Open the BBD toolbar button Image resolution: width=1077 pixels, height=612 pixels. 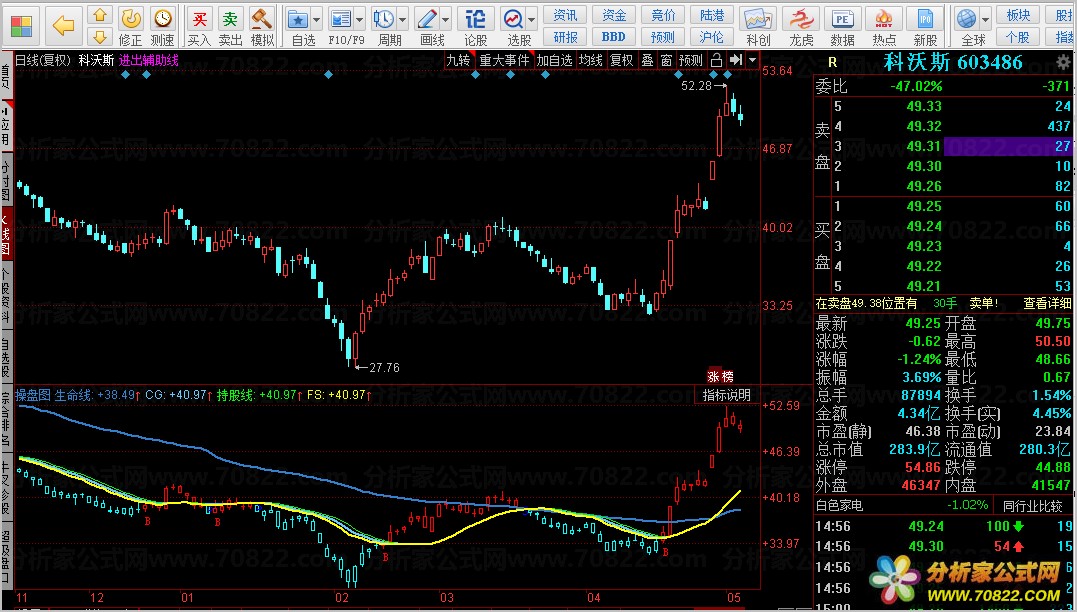pos(614,37)
